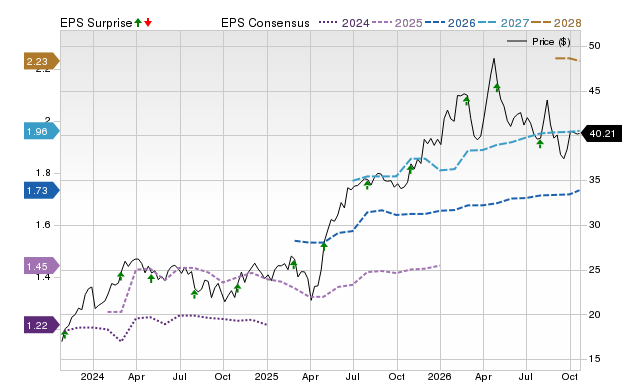Click the Jul label right before 2026's Oct

click(x=526, y=376)
